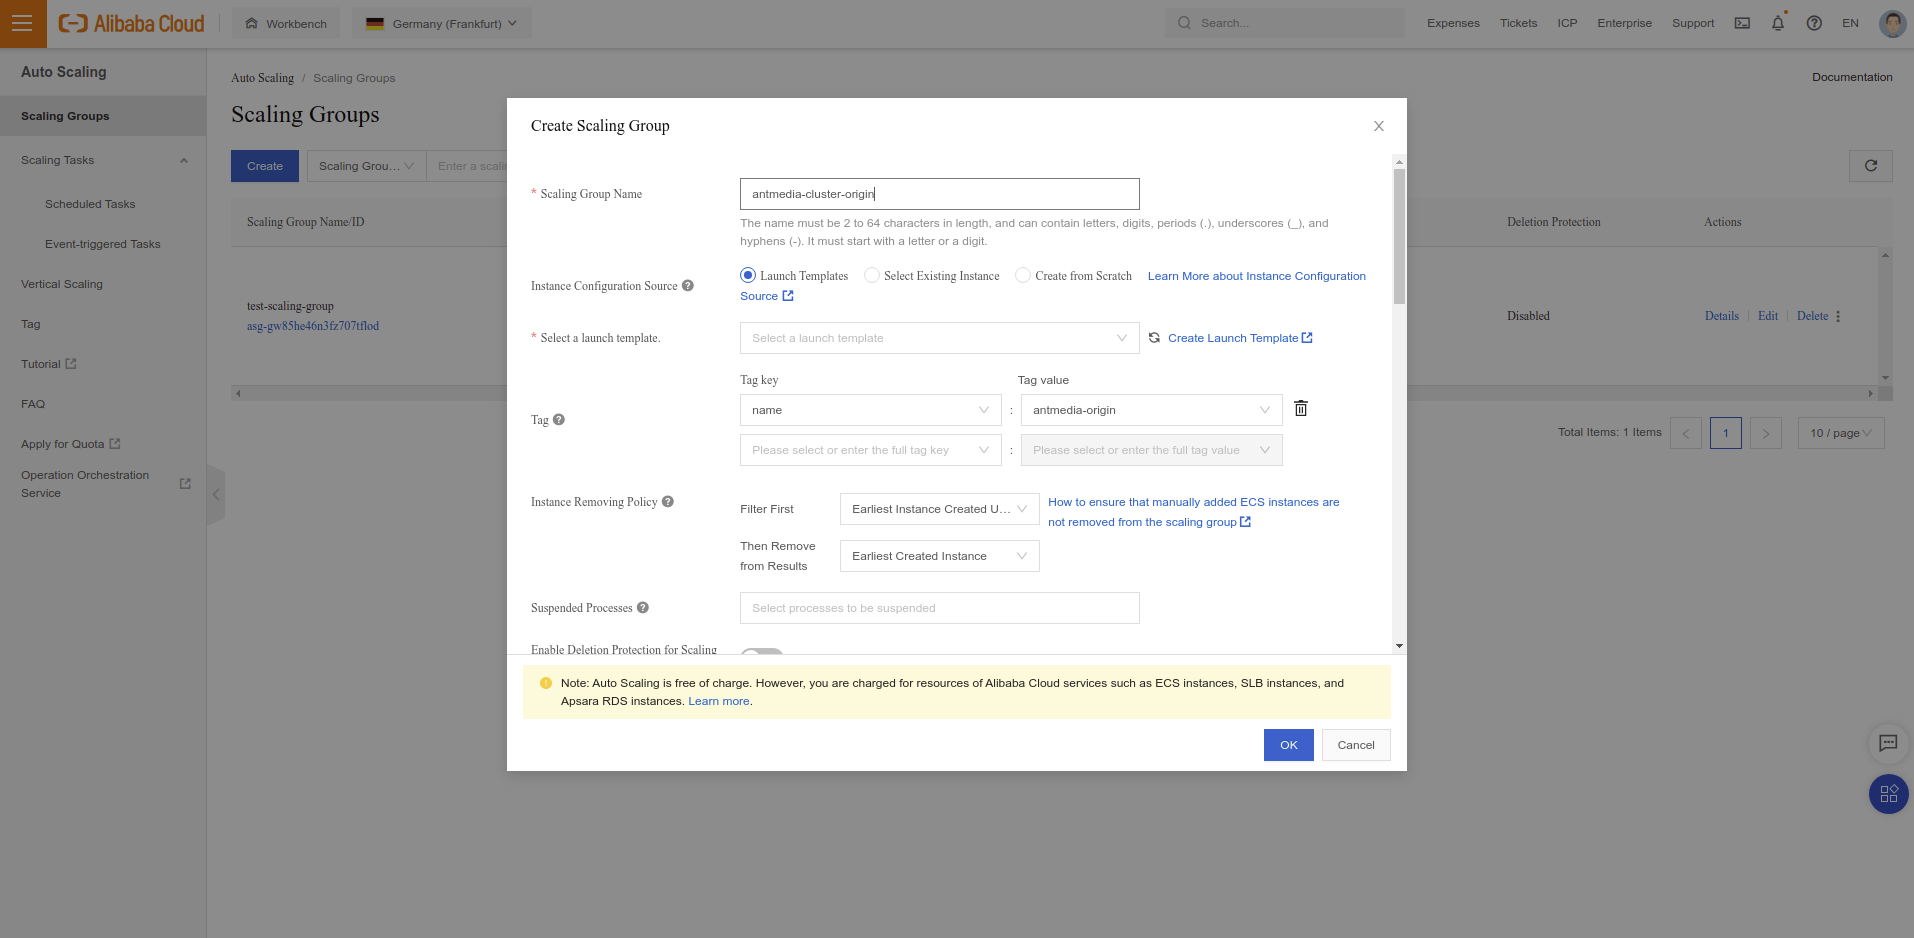
Task: Refresh the launch template list
Action: tap(1154, 338)
